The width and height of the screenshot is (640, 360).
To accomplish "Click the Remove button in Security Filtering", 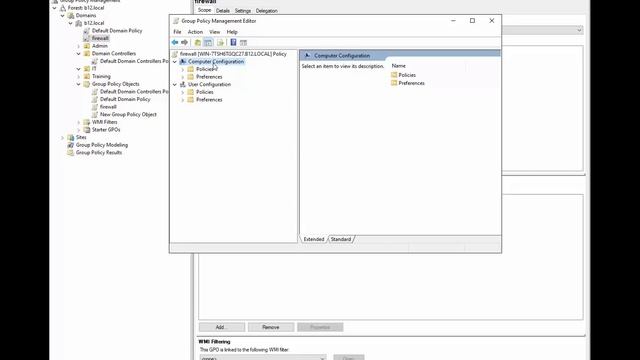I will (x=271, y=327).
